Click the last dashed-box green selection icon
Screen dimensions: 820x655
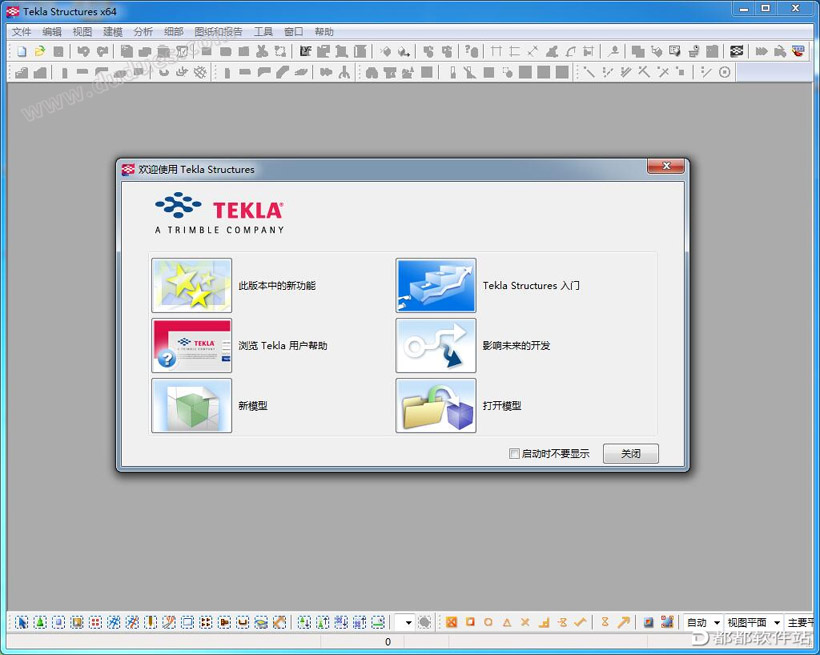click(x=378, y=622)
